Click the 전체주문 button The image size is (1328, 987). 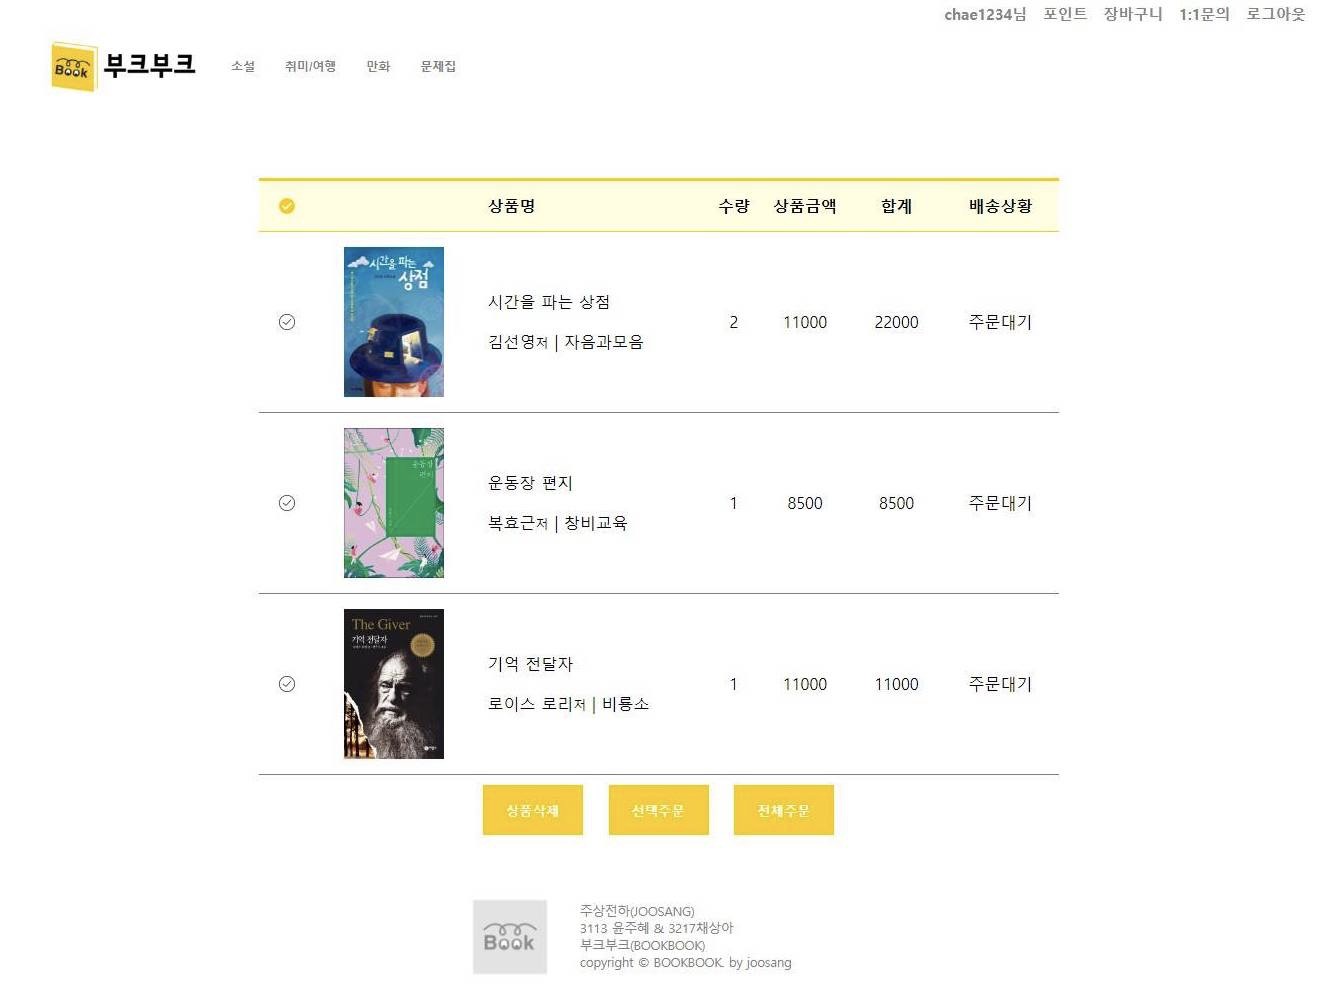(784, 810)
